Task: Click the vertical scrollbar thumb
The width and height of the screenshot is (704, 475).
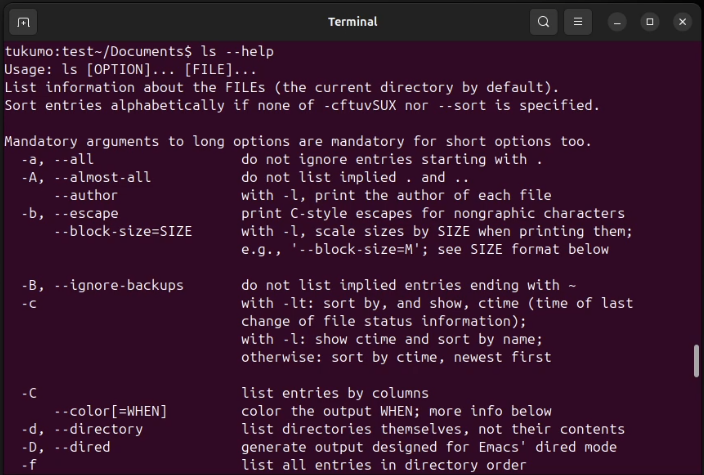Action: (x=696, y=362)
